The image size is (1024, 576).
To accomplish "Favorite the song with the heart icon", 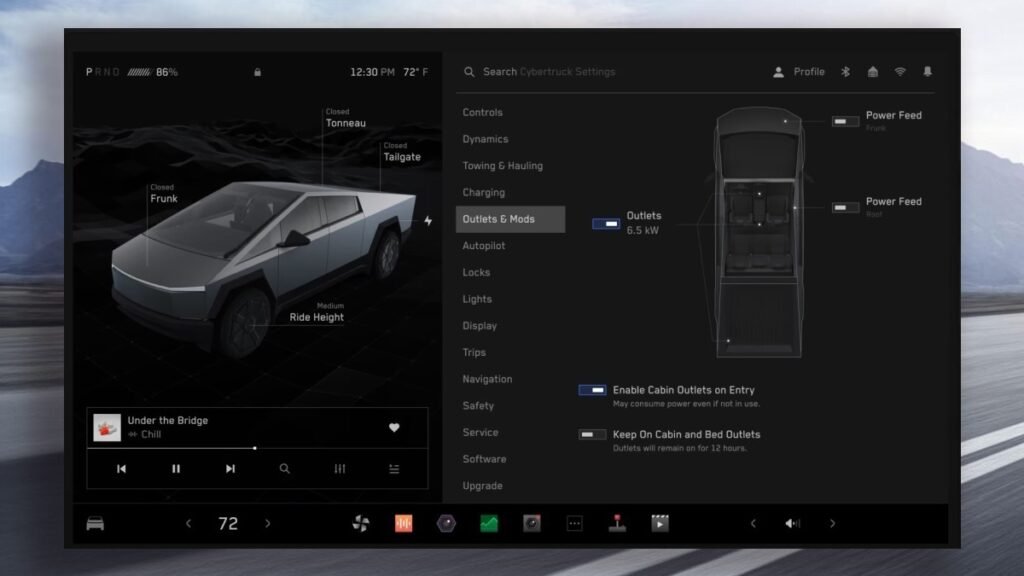I will click(394, 428).
